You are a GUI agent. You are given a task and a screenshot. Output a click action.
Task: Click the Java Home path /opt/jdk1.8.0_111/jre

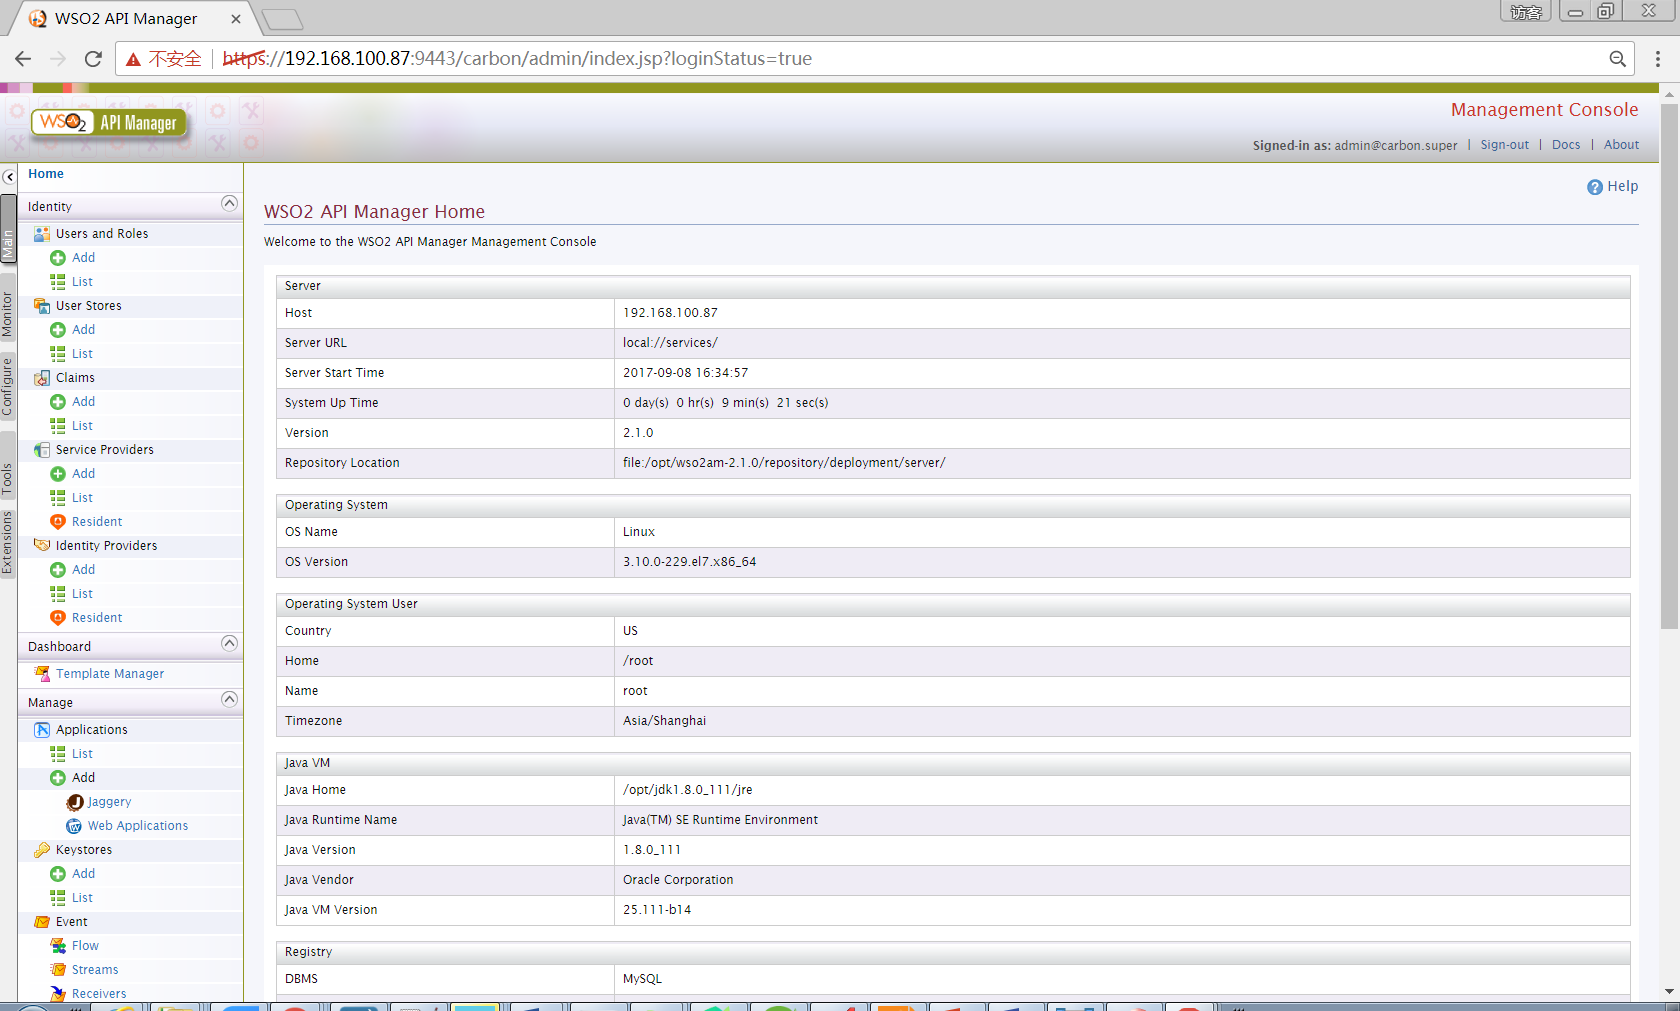687,790
